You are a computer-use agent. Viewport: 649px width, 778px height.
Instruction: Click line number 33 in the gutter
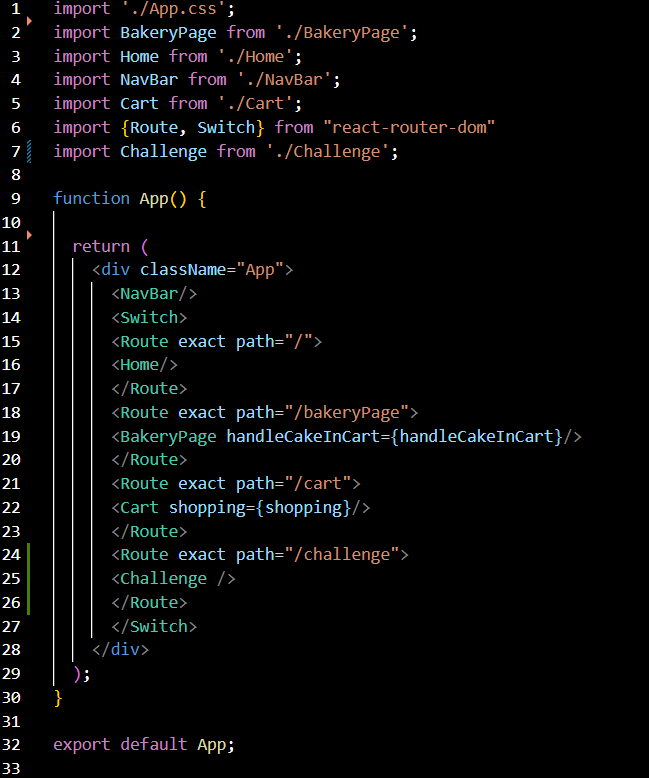coord(11,769)
